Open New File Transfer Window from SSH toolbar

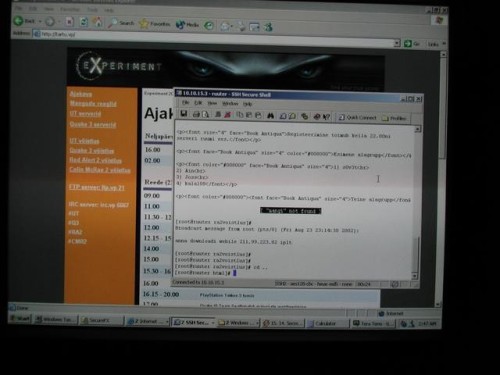[x=292, y=116]
